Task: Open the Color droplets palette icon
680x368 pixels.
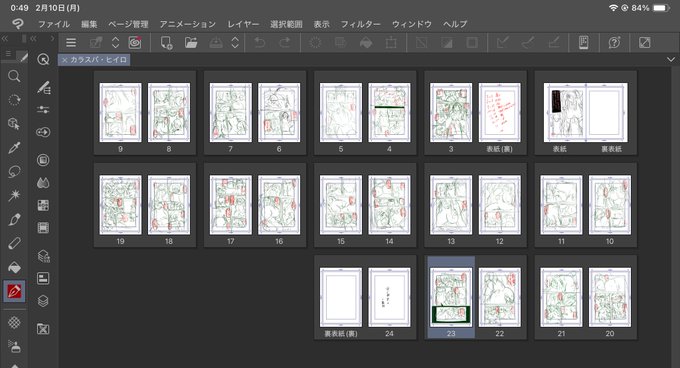Action: point(43,182)
